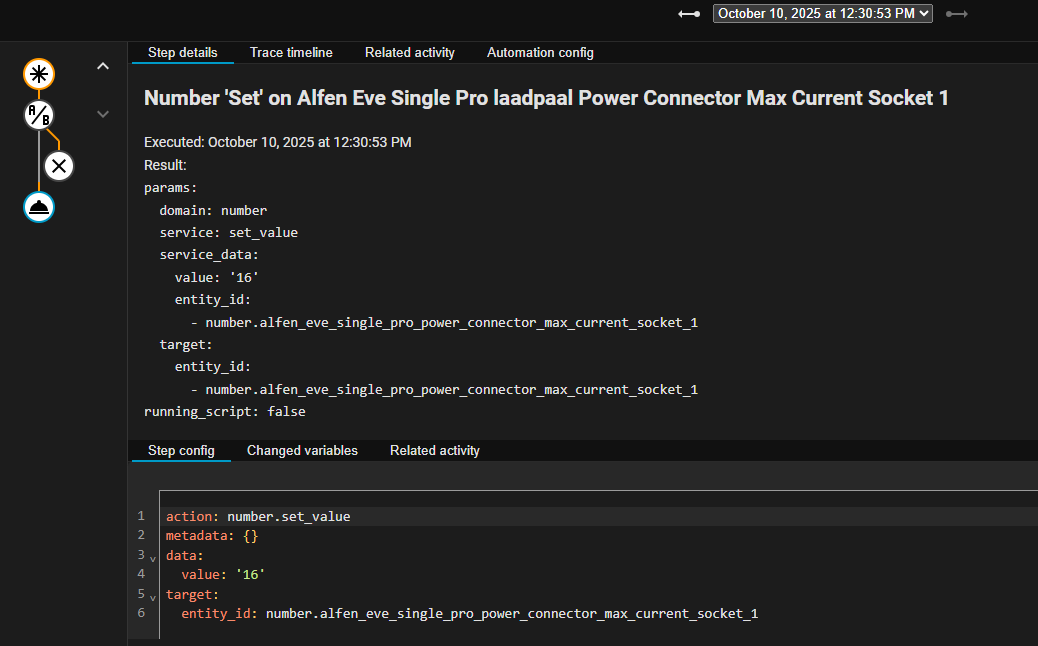
Task: Go to the previous trace step with up chevron
Action: [102, 67]
